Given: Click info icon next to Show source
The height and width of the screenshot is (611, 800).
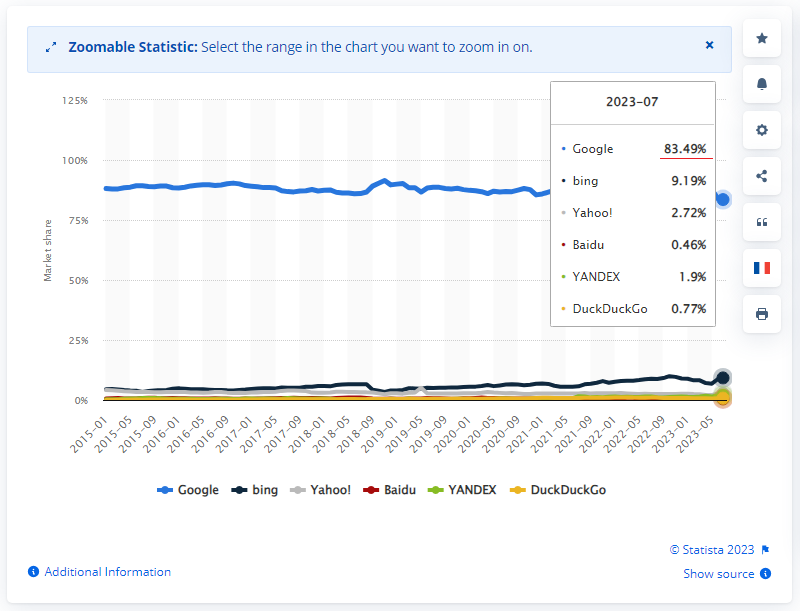Looking at the screenshot, I should (x=765, y=574).
